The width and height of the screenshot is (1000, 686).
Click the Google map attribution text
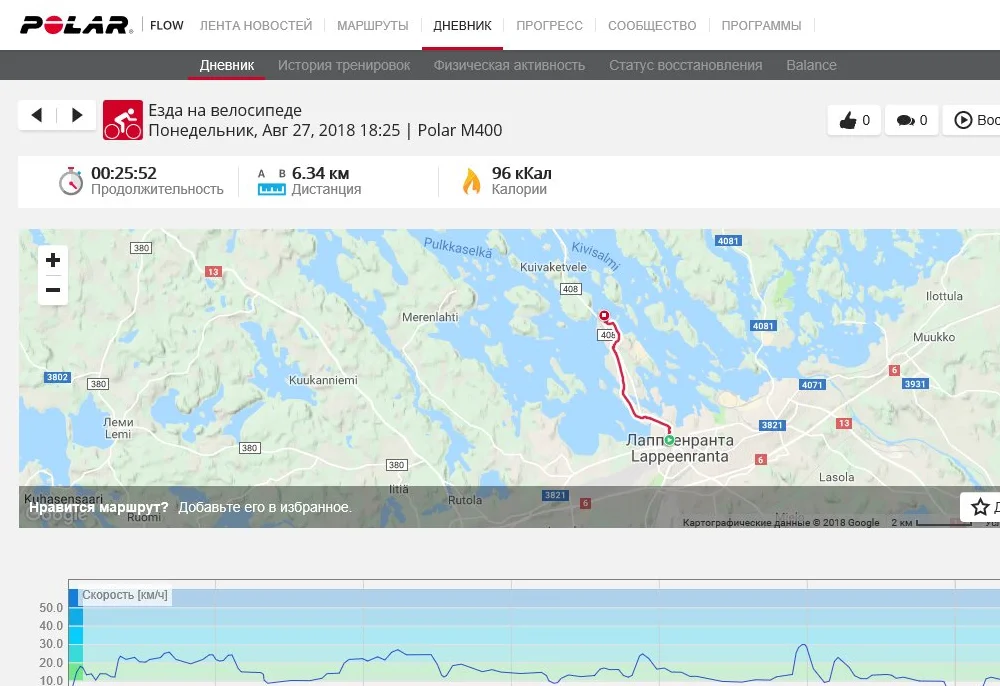(x=781, y=522)
